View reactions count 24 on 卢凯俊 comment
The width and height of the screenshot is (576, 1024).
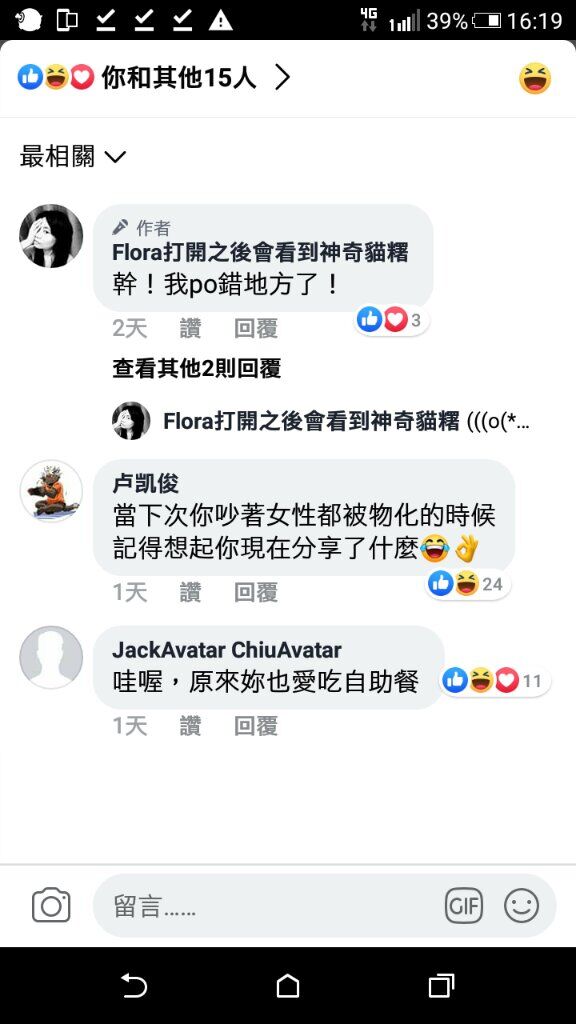tap(468, 583)
